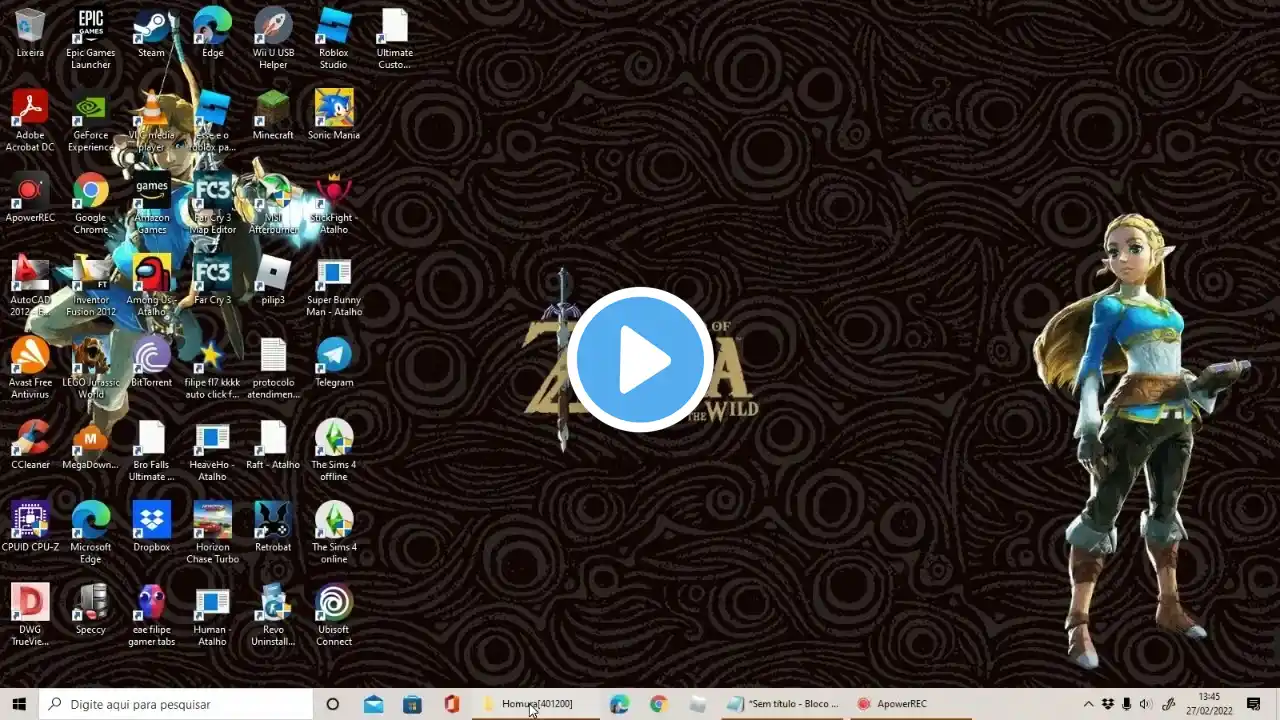
Task: Open Edge from the taskbar
Action: (619, 704)
